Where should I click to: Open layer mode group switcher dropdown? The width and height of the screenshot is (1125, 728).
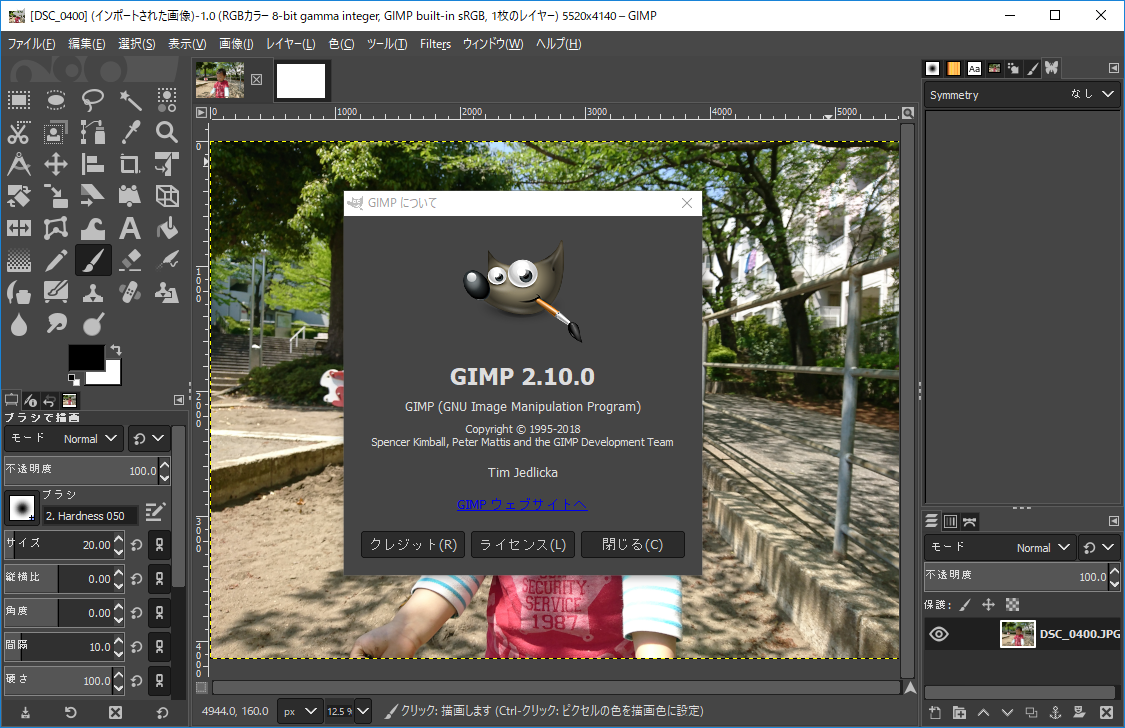click(1098, 547)
